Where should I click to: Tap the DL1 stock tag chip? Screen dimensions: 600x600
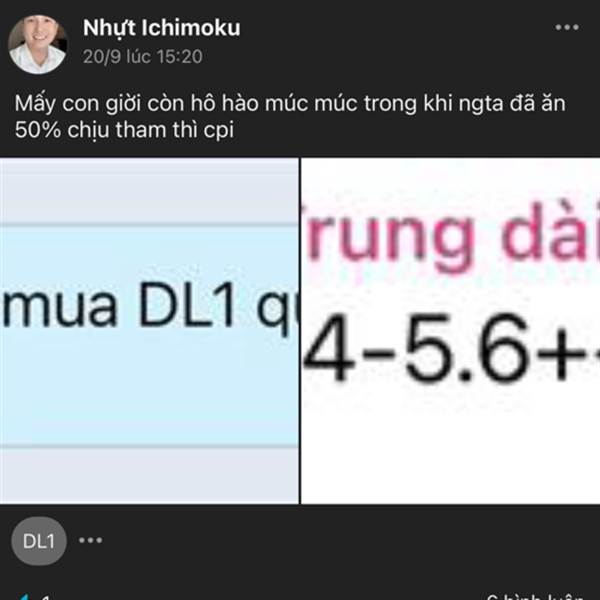coord(39,541)
